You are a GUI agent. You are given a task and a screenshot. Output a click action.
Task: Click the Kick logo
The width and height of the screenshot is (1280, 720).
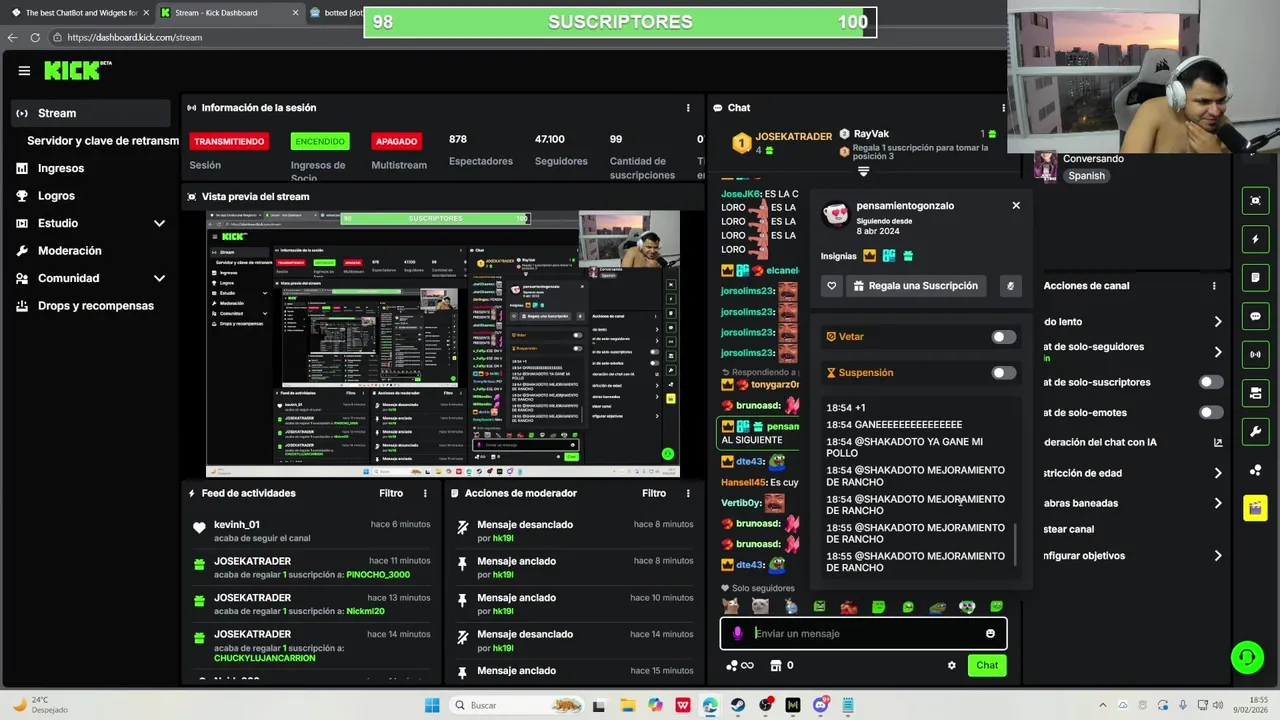[x=77, y=70]
